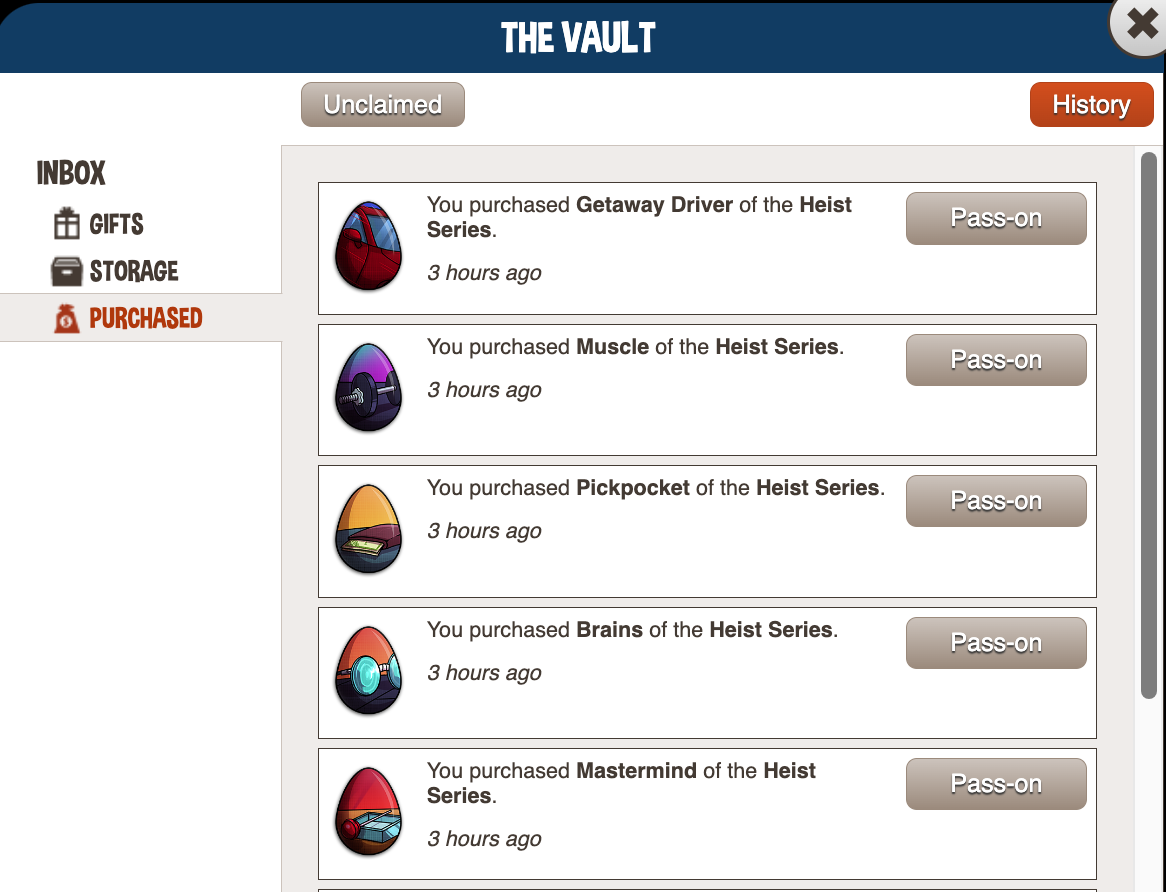Select the Getaway Driver egg image
1166x892 pixels.
(x=368, y=245)
